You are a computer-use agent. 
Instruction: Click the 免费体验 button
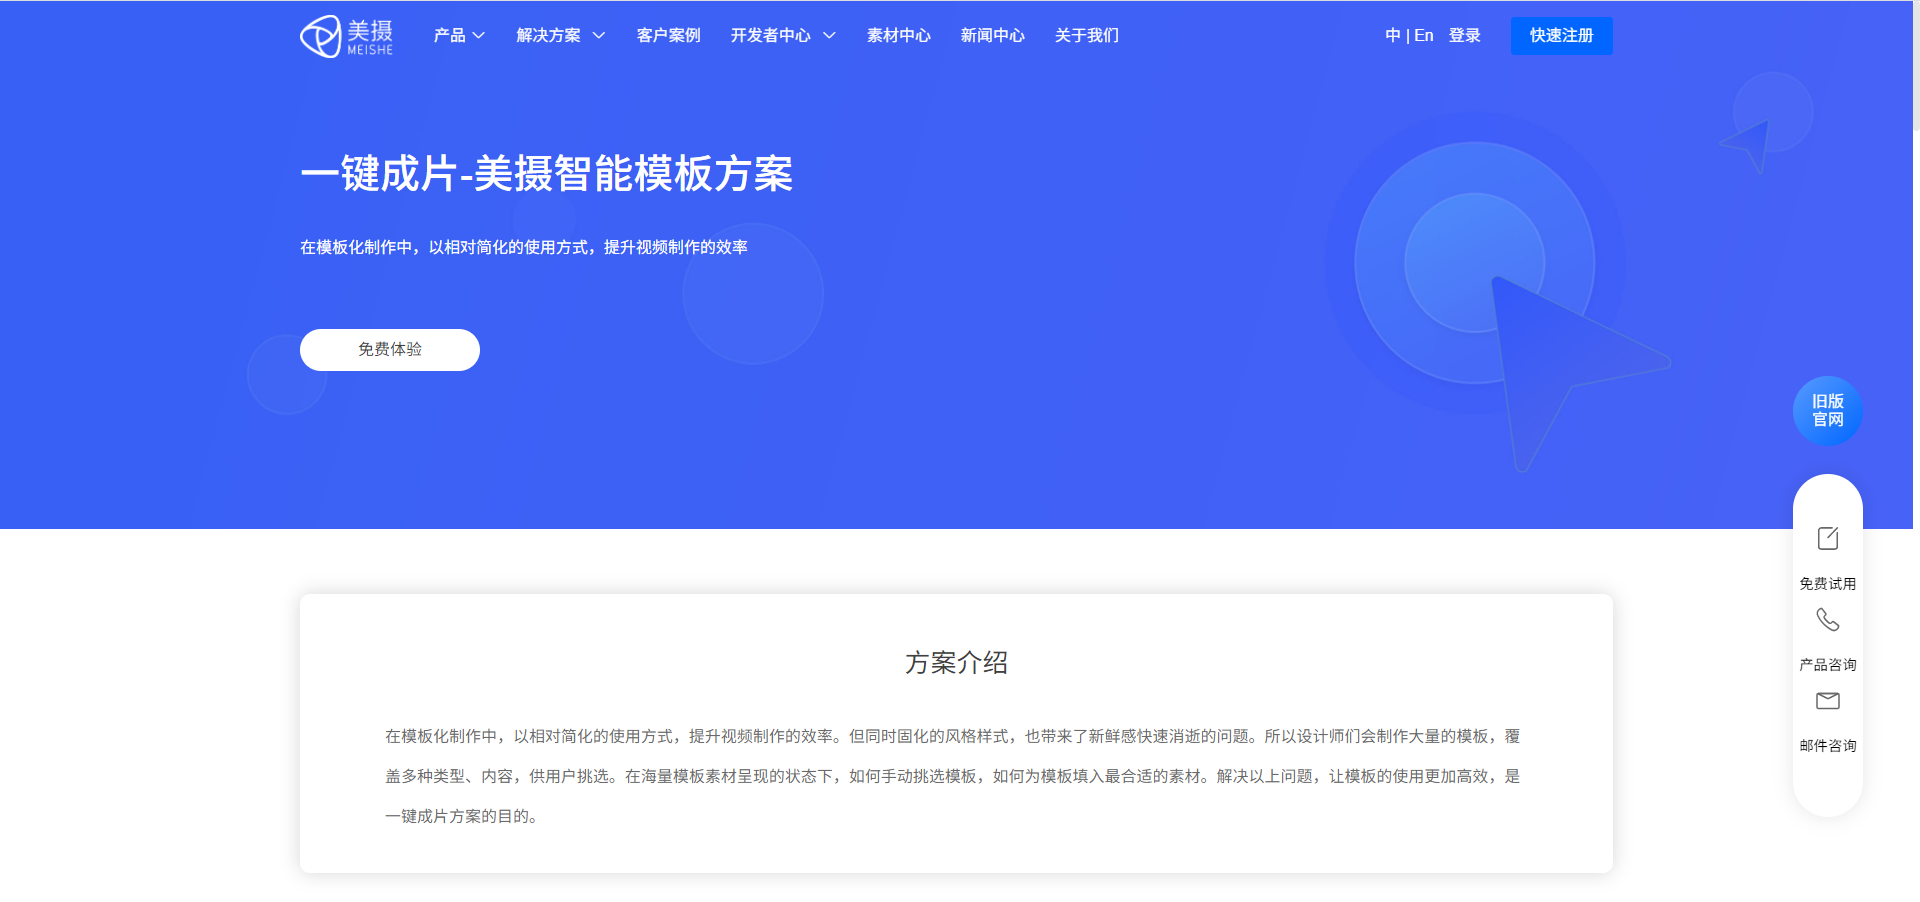[x=390, y=350]
